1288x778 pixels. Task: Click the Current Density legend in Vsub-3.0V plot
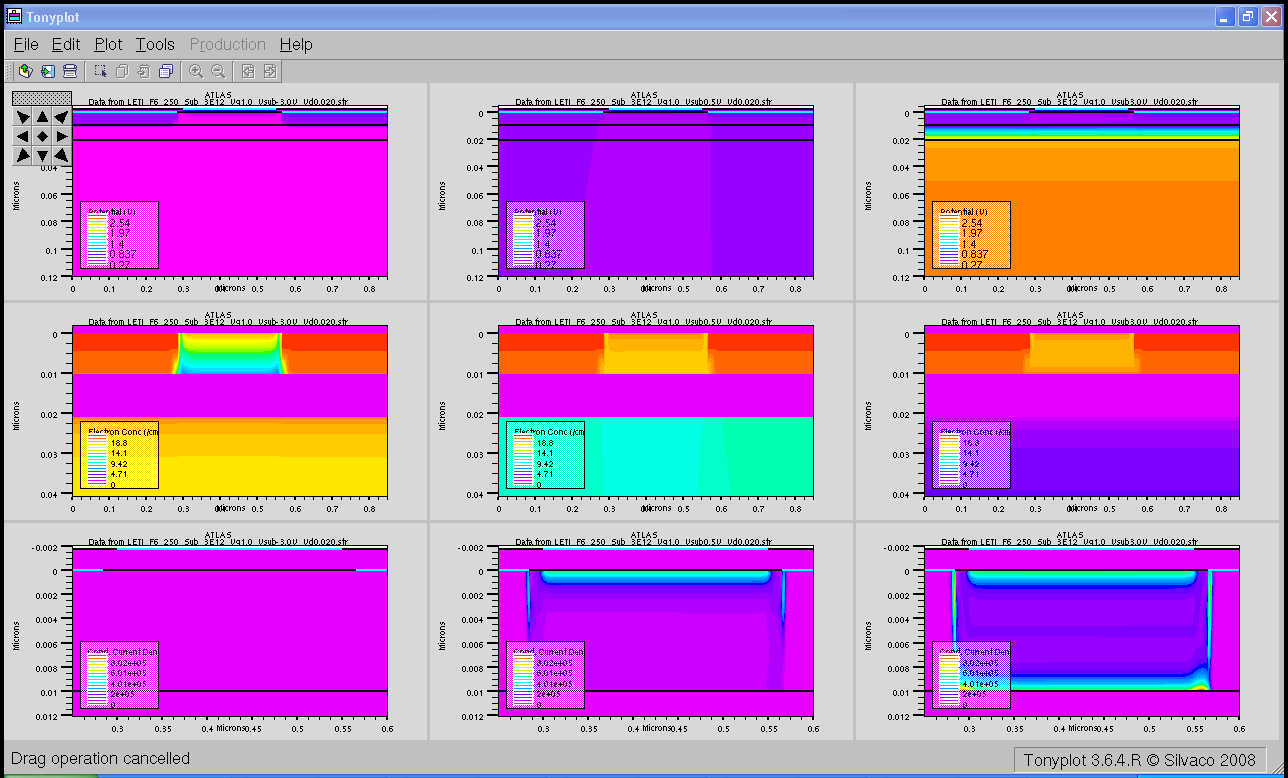(x=119, y=675)
